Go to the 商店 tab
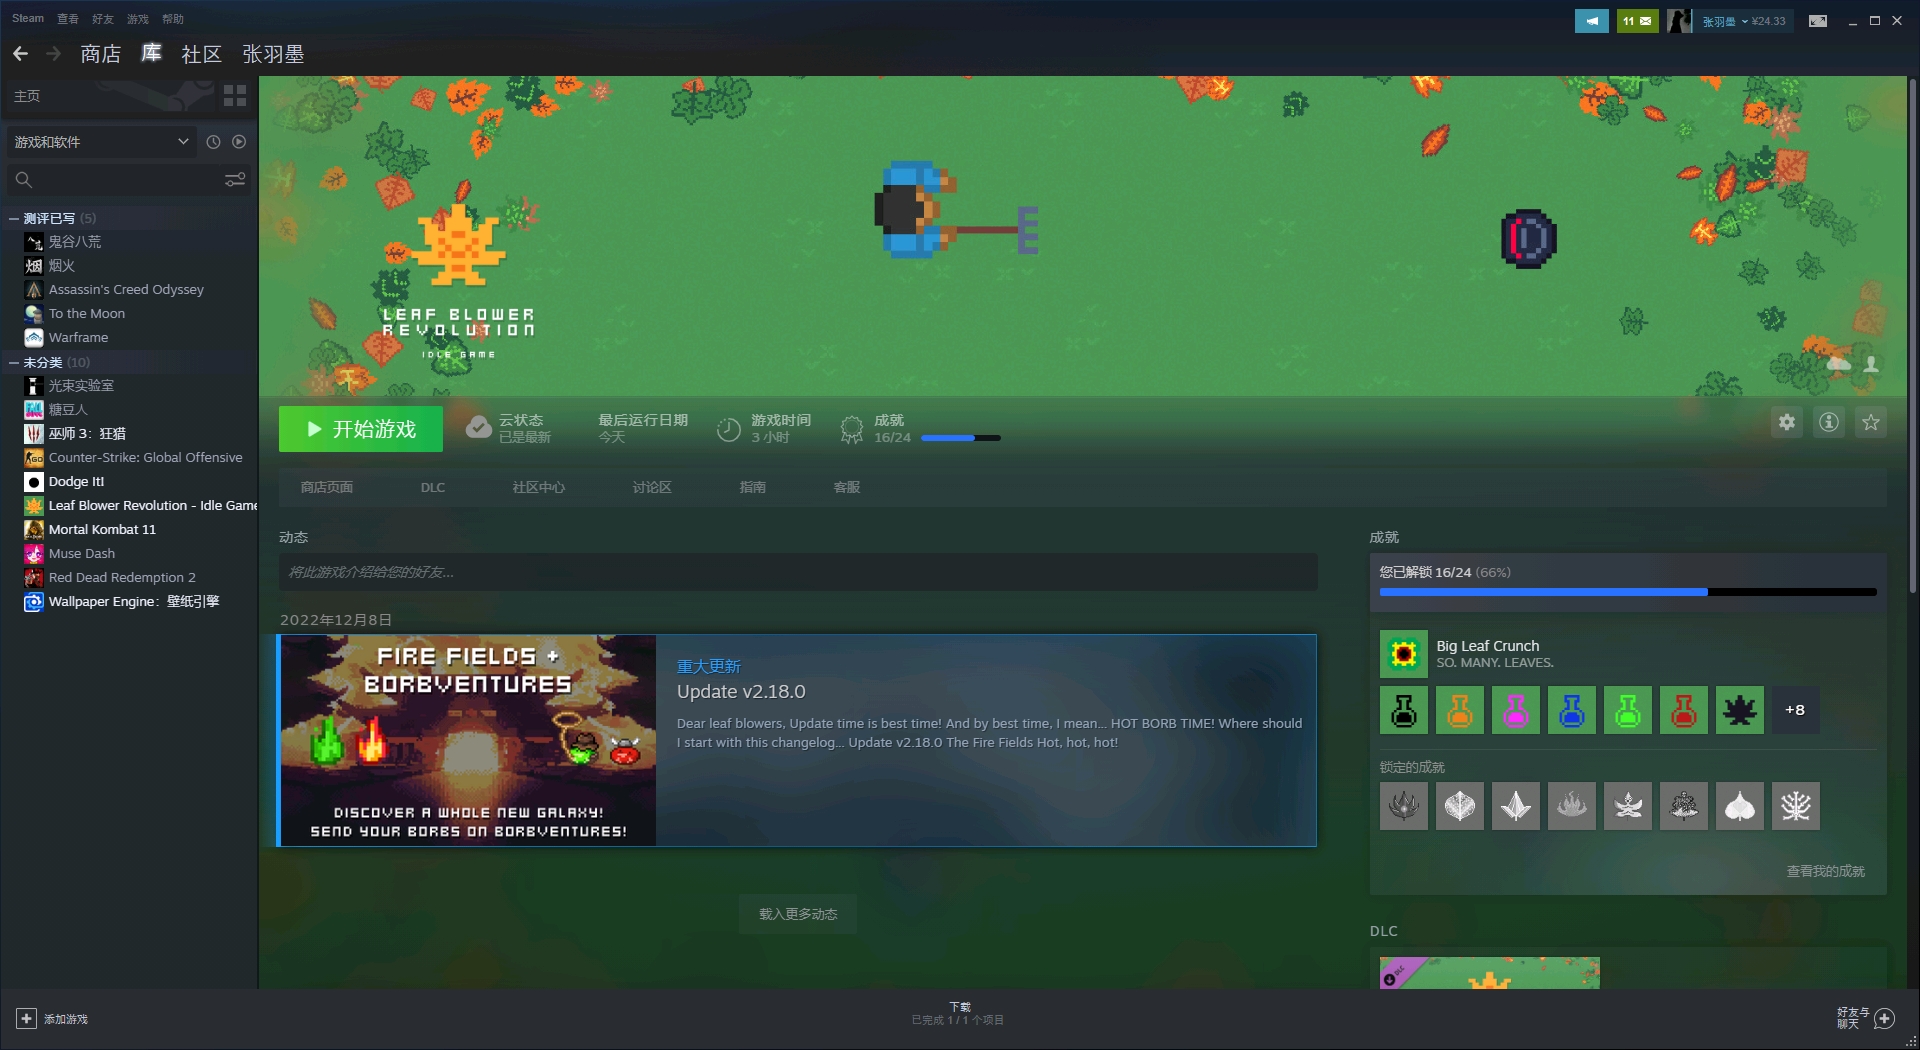 (101, 54)
